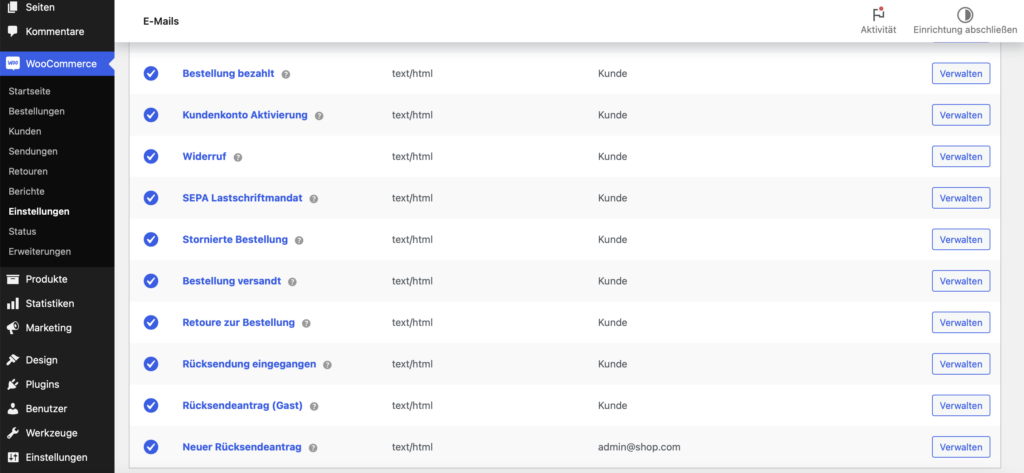Open the Rücksendeantrag (Gast) email link

[x=242, y=406]
